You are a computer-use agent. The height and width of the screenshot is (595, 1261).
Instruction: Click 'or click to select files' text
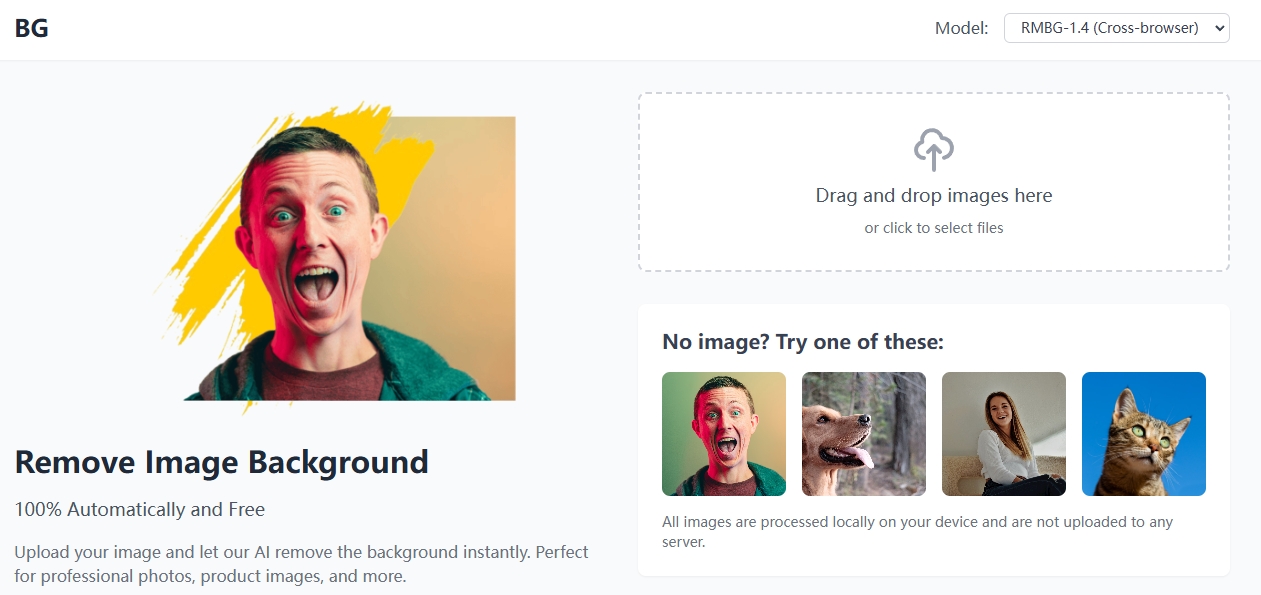point(934,227)
